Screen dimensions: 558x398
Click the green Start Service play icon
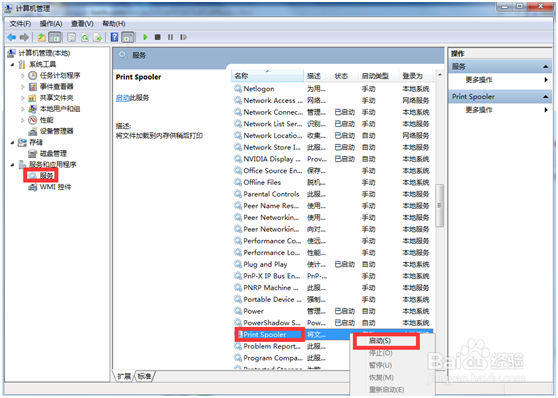(145, 37)
